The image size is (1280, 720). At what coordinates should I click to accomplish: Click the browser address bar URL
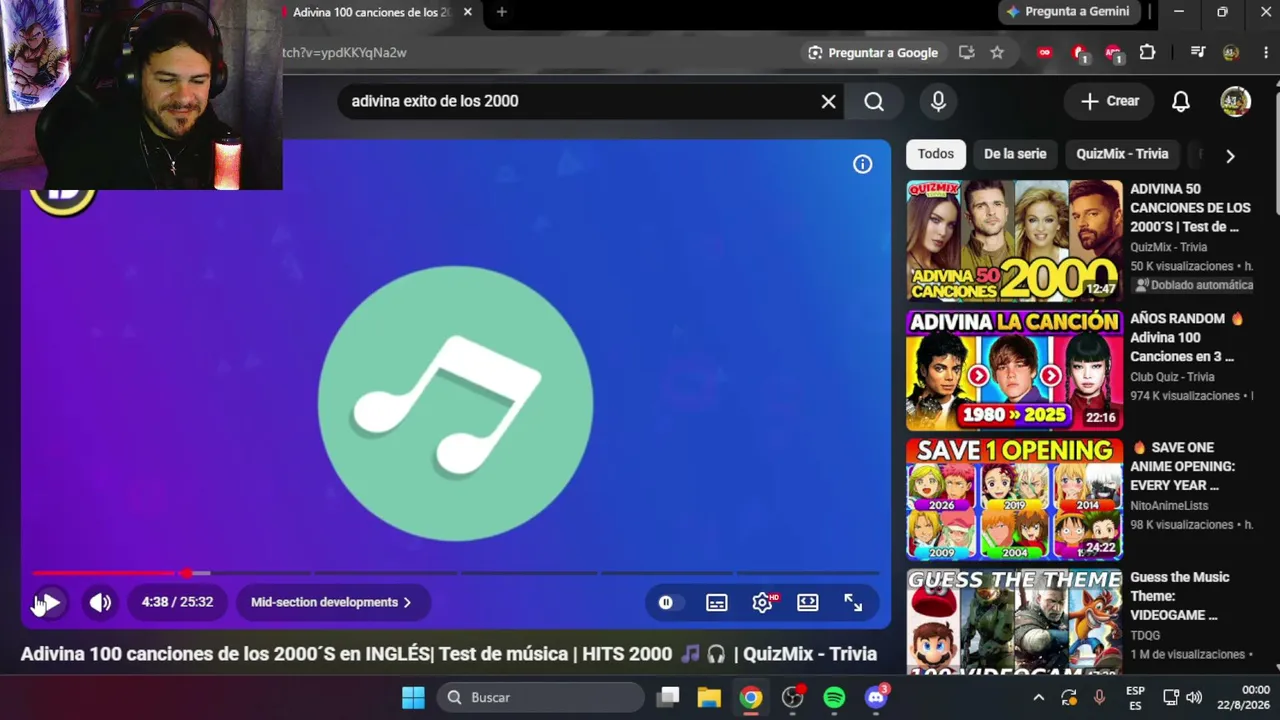[344, 53]
